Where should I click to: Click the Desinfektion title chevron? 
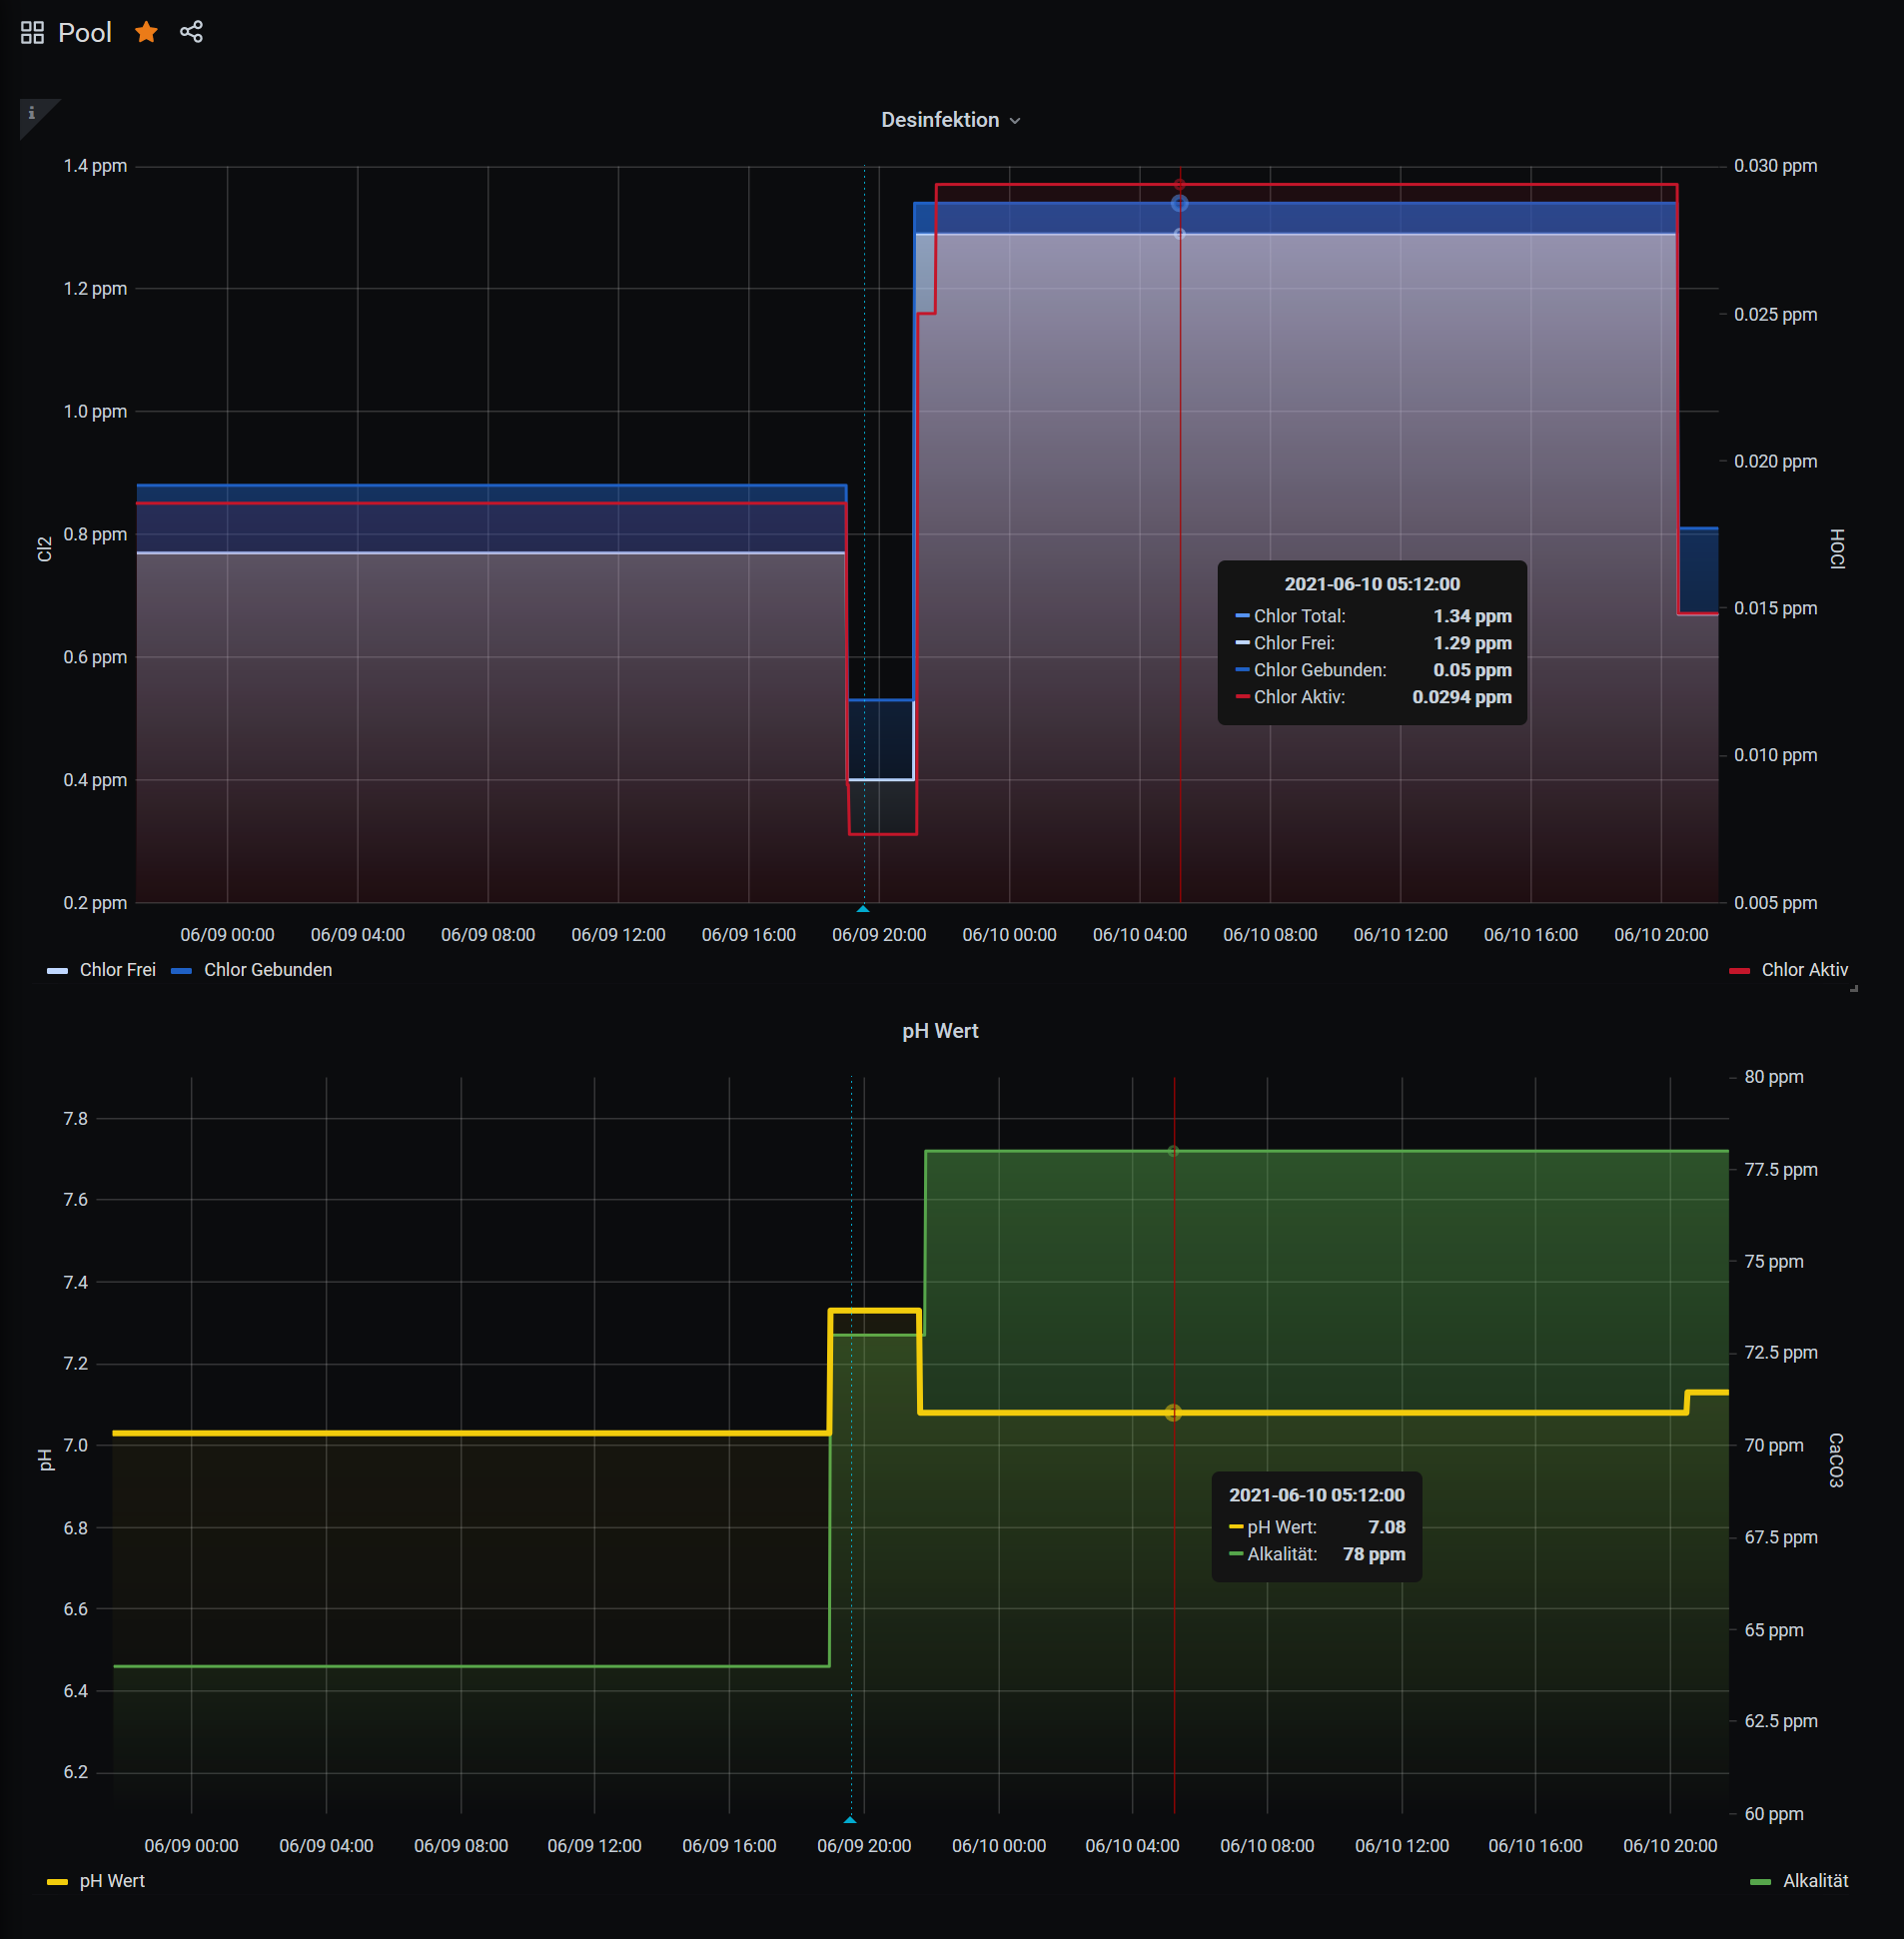1015,121
